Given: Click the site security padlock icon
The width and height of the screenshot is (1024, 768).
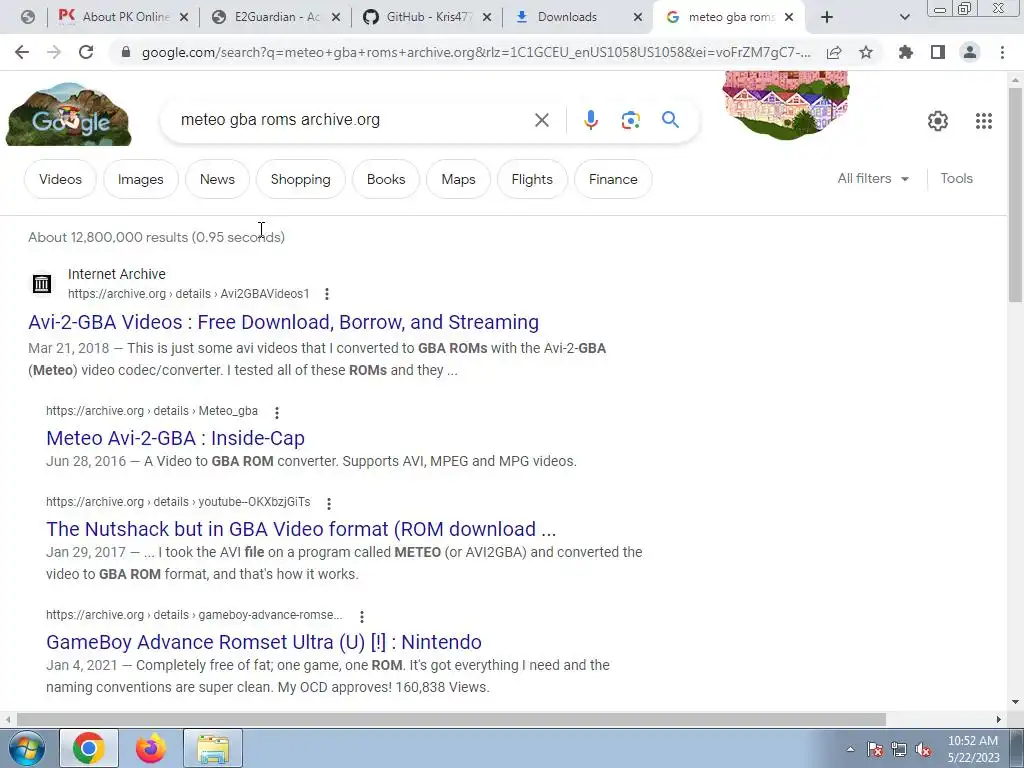Looking at the screenshot, I should (x=126, y=52).
